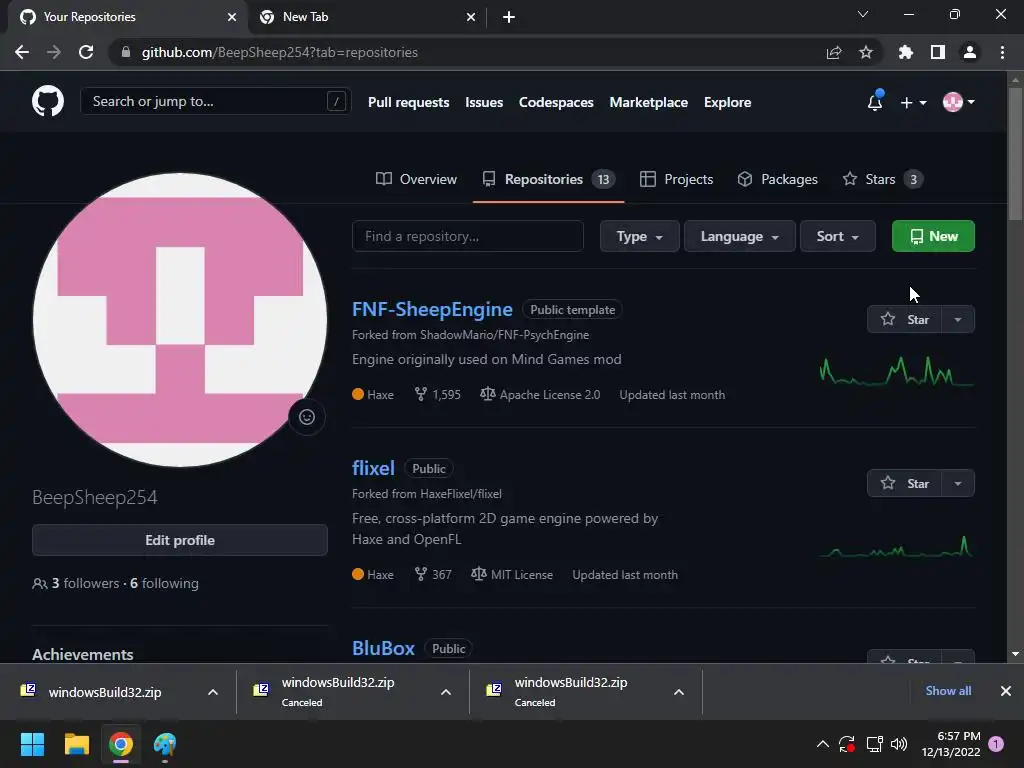1024x768 pixels.
Task: Click the set status smiley icon
Action: point(307,417)
